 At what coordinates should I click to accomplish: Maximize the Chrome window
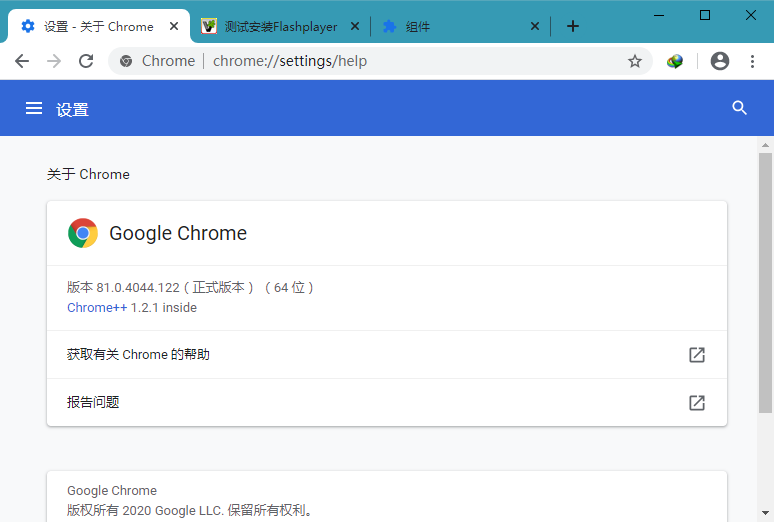(705, 15)
